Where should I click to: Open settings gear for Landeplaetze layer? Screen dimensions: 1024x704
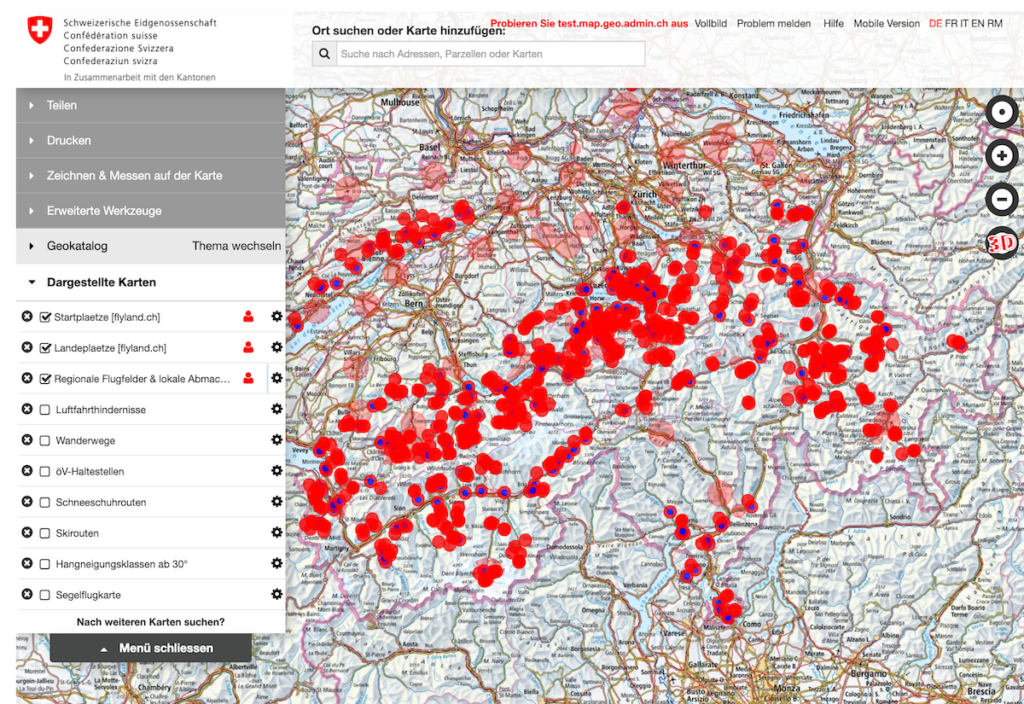pos(277,347)
